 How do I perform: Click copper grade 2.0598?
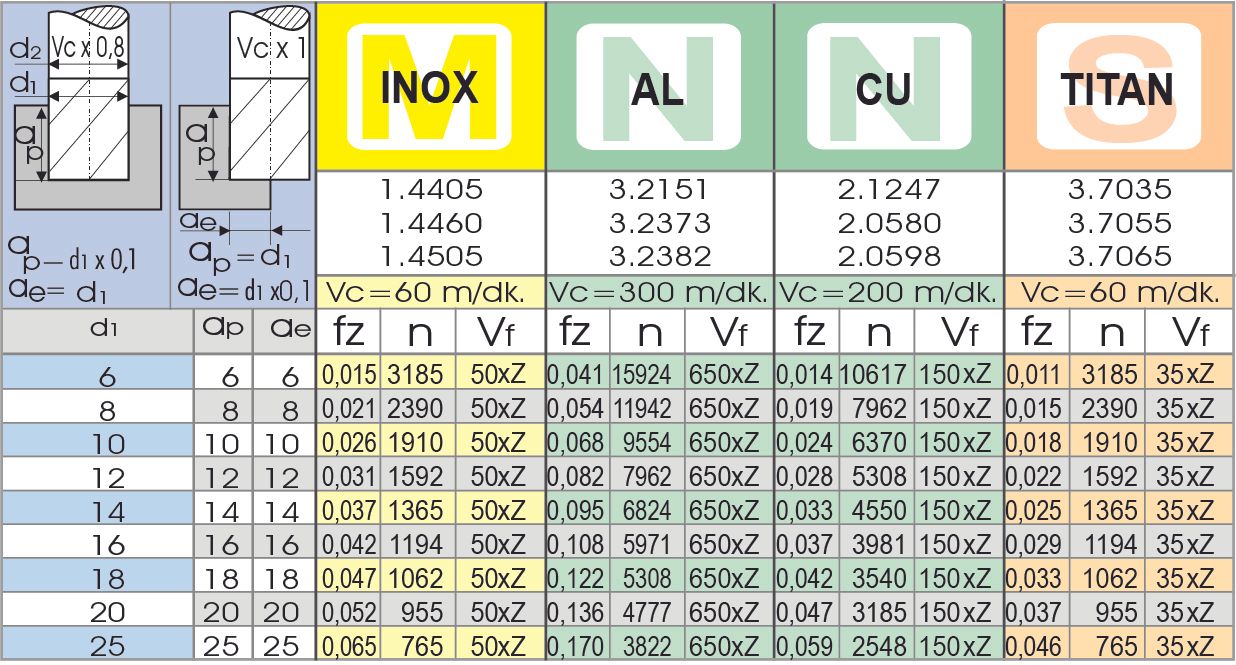889,255
